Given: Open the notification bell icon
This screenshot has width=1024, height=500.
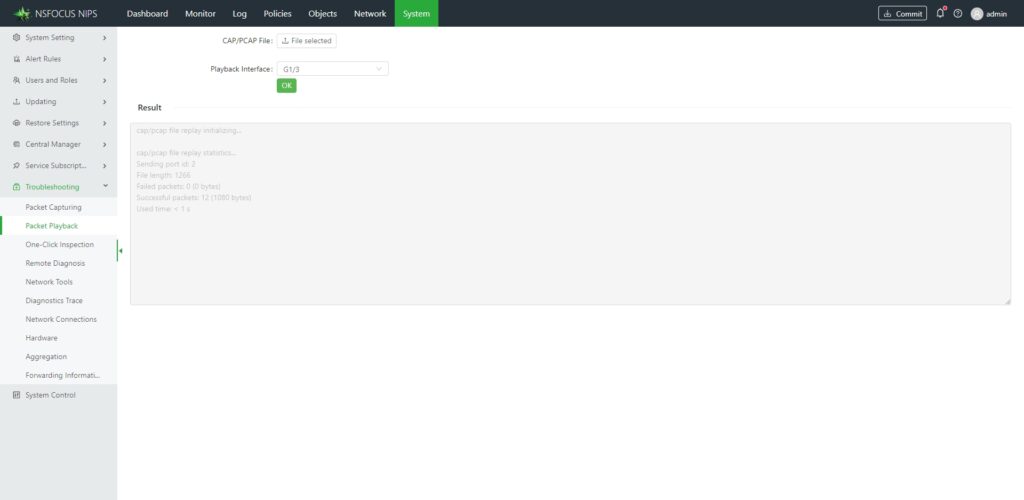Looking at the screenshot, I should coord(940,13).
